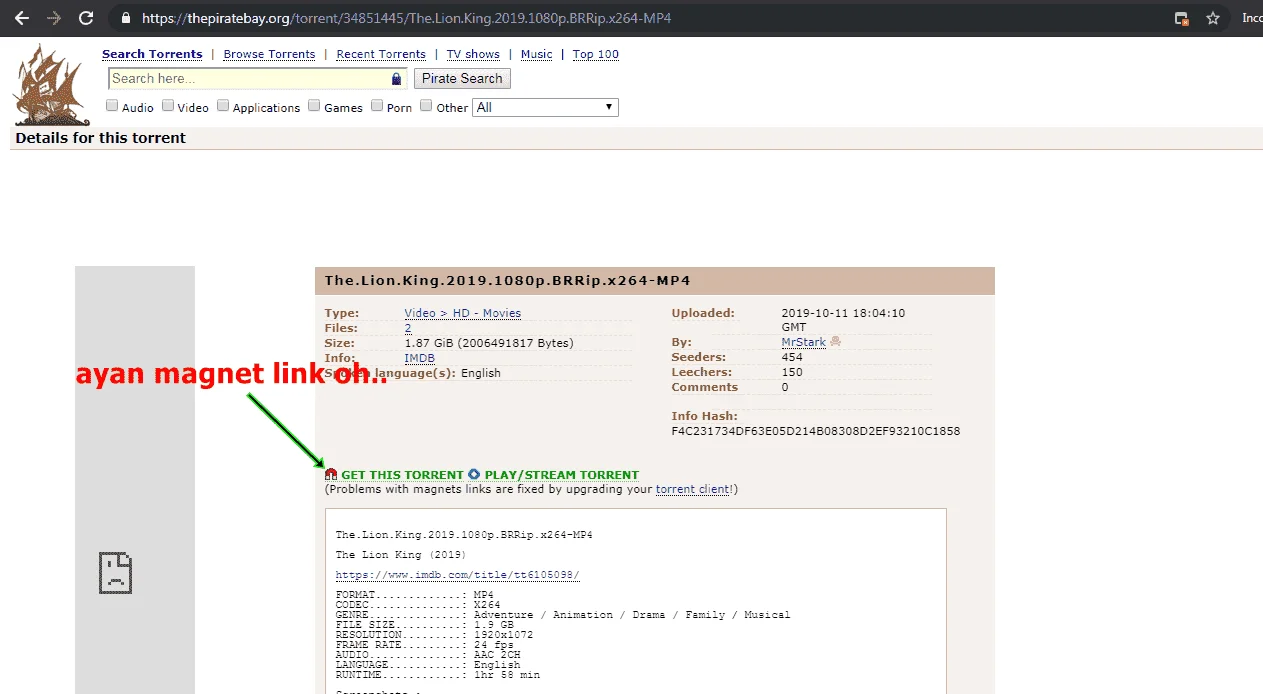Screen dimensions: 1263x694
Task: Go to Top 100 section
Action: 596,54
